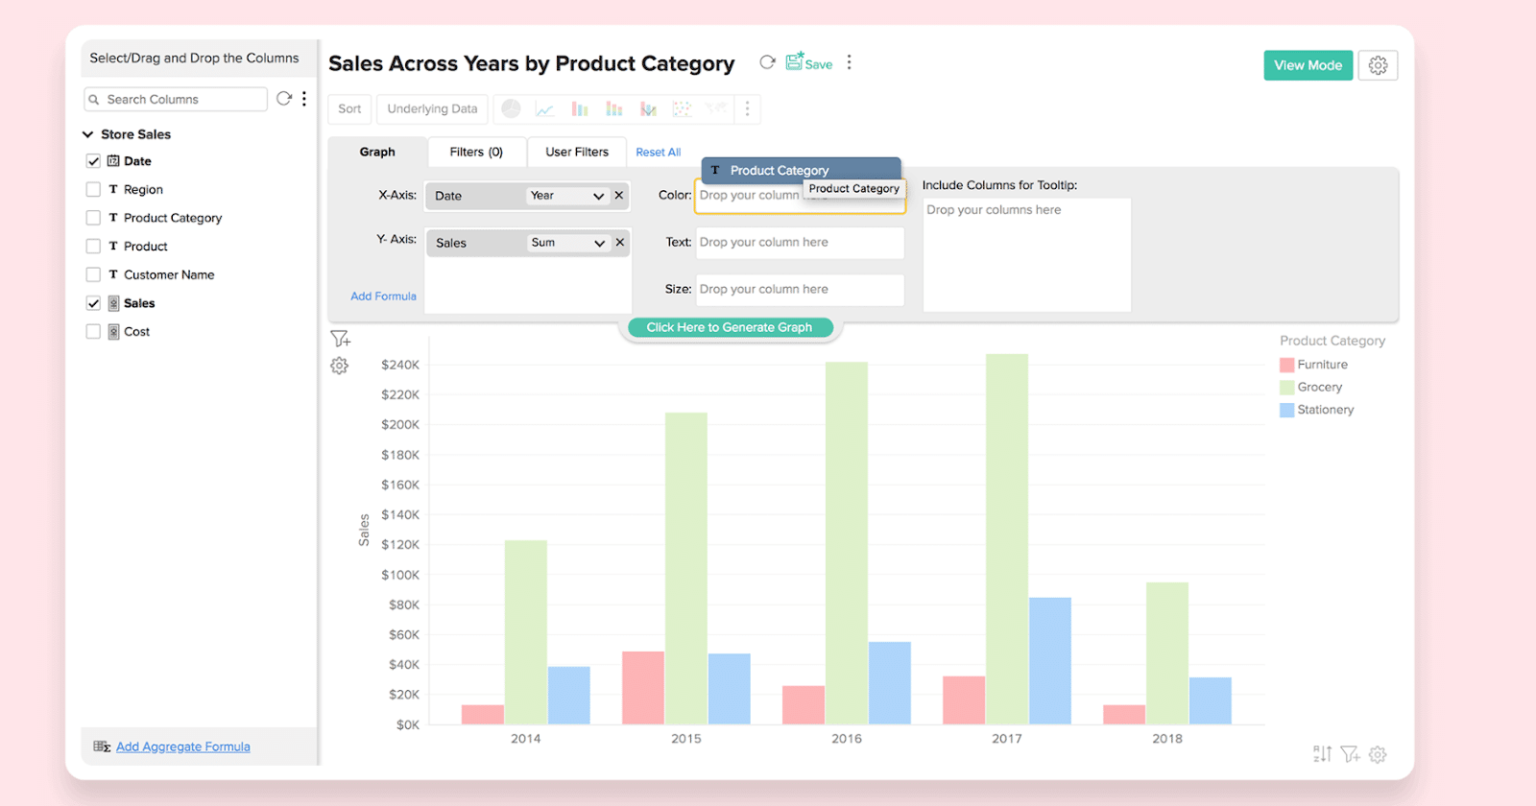The image size is (1536, 806).
Task: Check the Product Category column checkbox
Action: click(x=93, y=217)
